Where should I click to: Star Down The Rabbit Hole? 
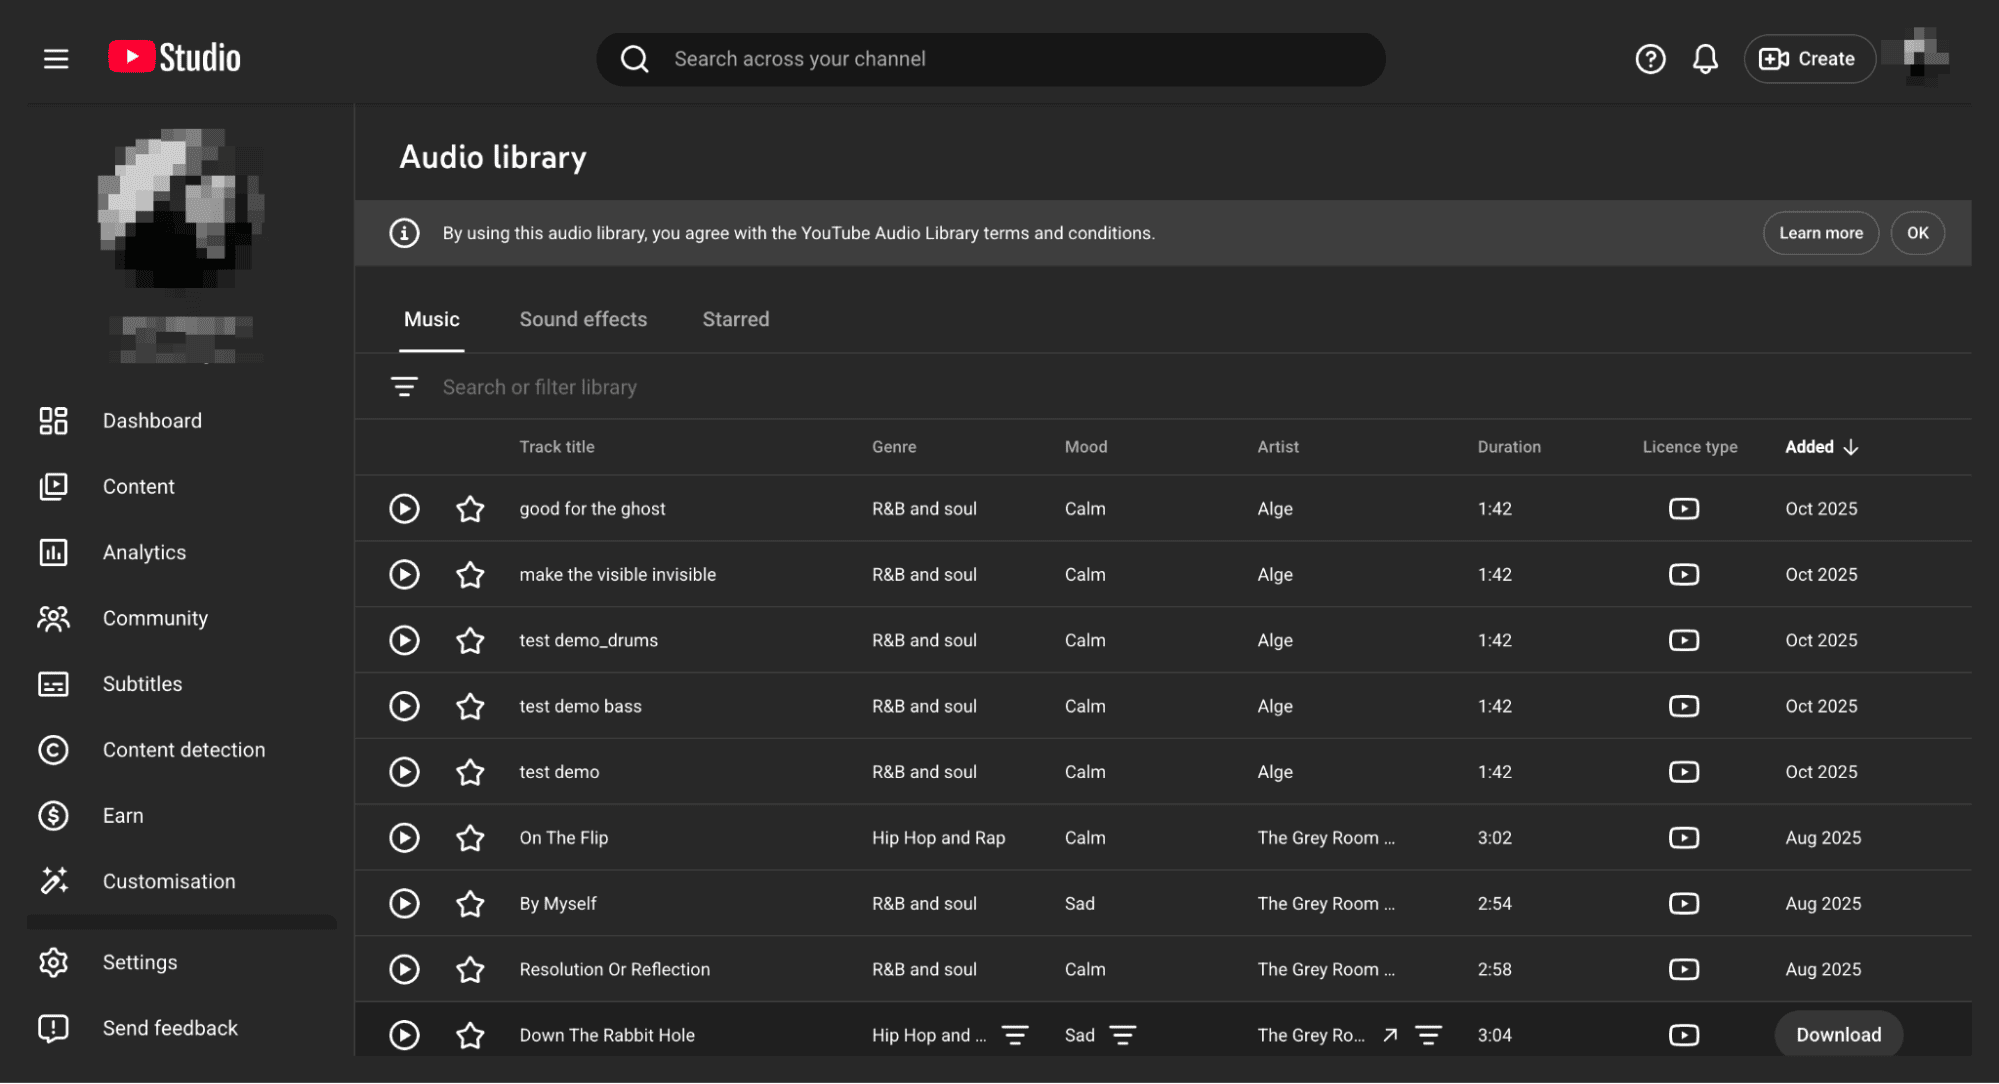pos(470,1034)
